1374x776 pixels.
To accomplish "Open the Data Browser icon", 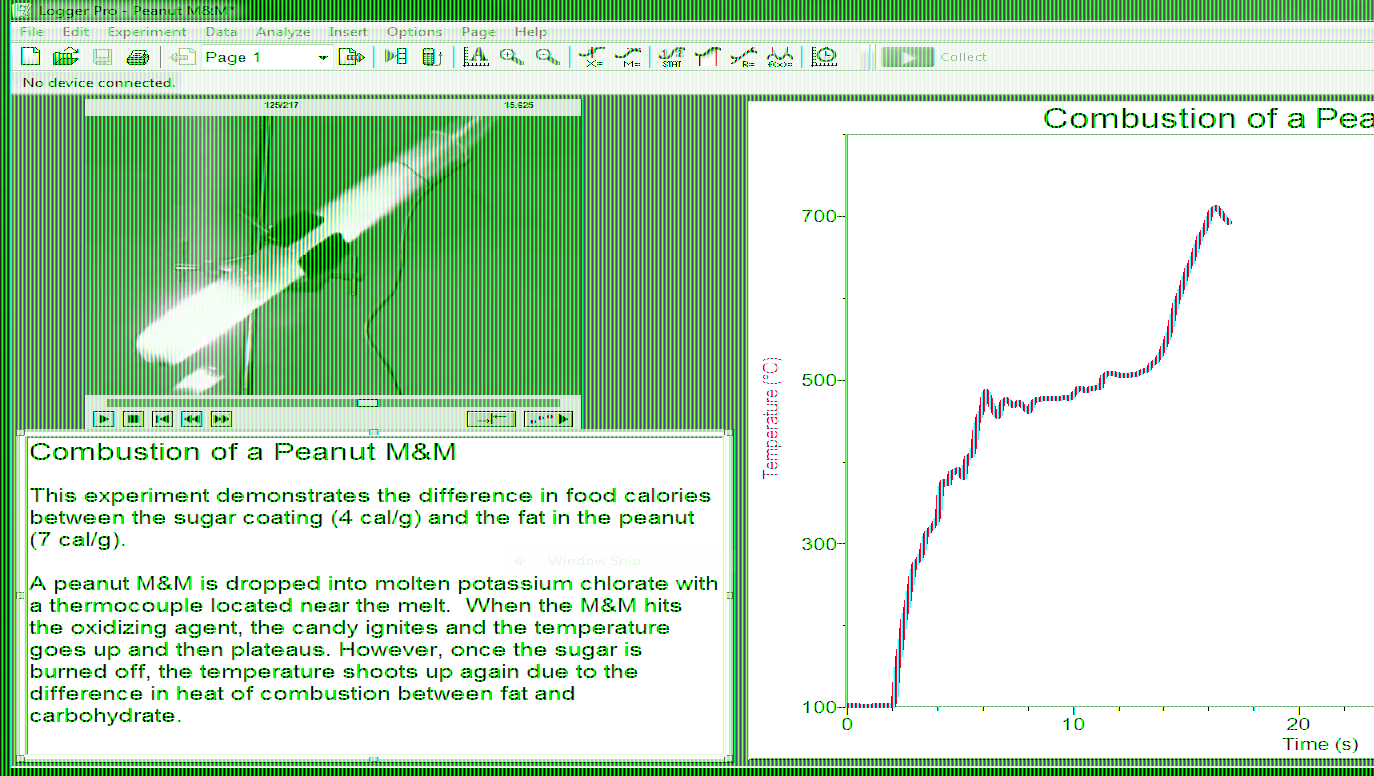I will tap(396, 57).
